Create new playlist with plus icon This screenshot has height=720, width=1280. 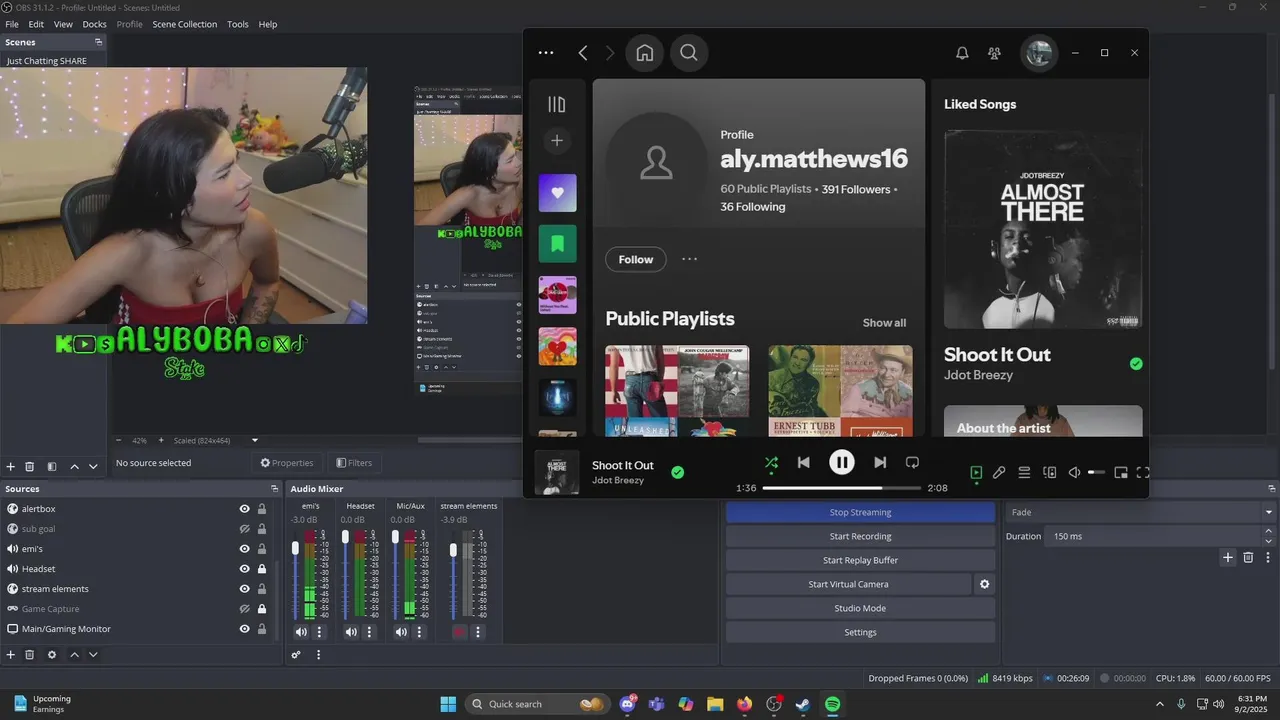coord(557,141)
